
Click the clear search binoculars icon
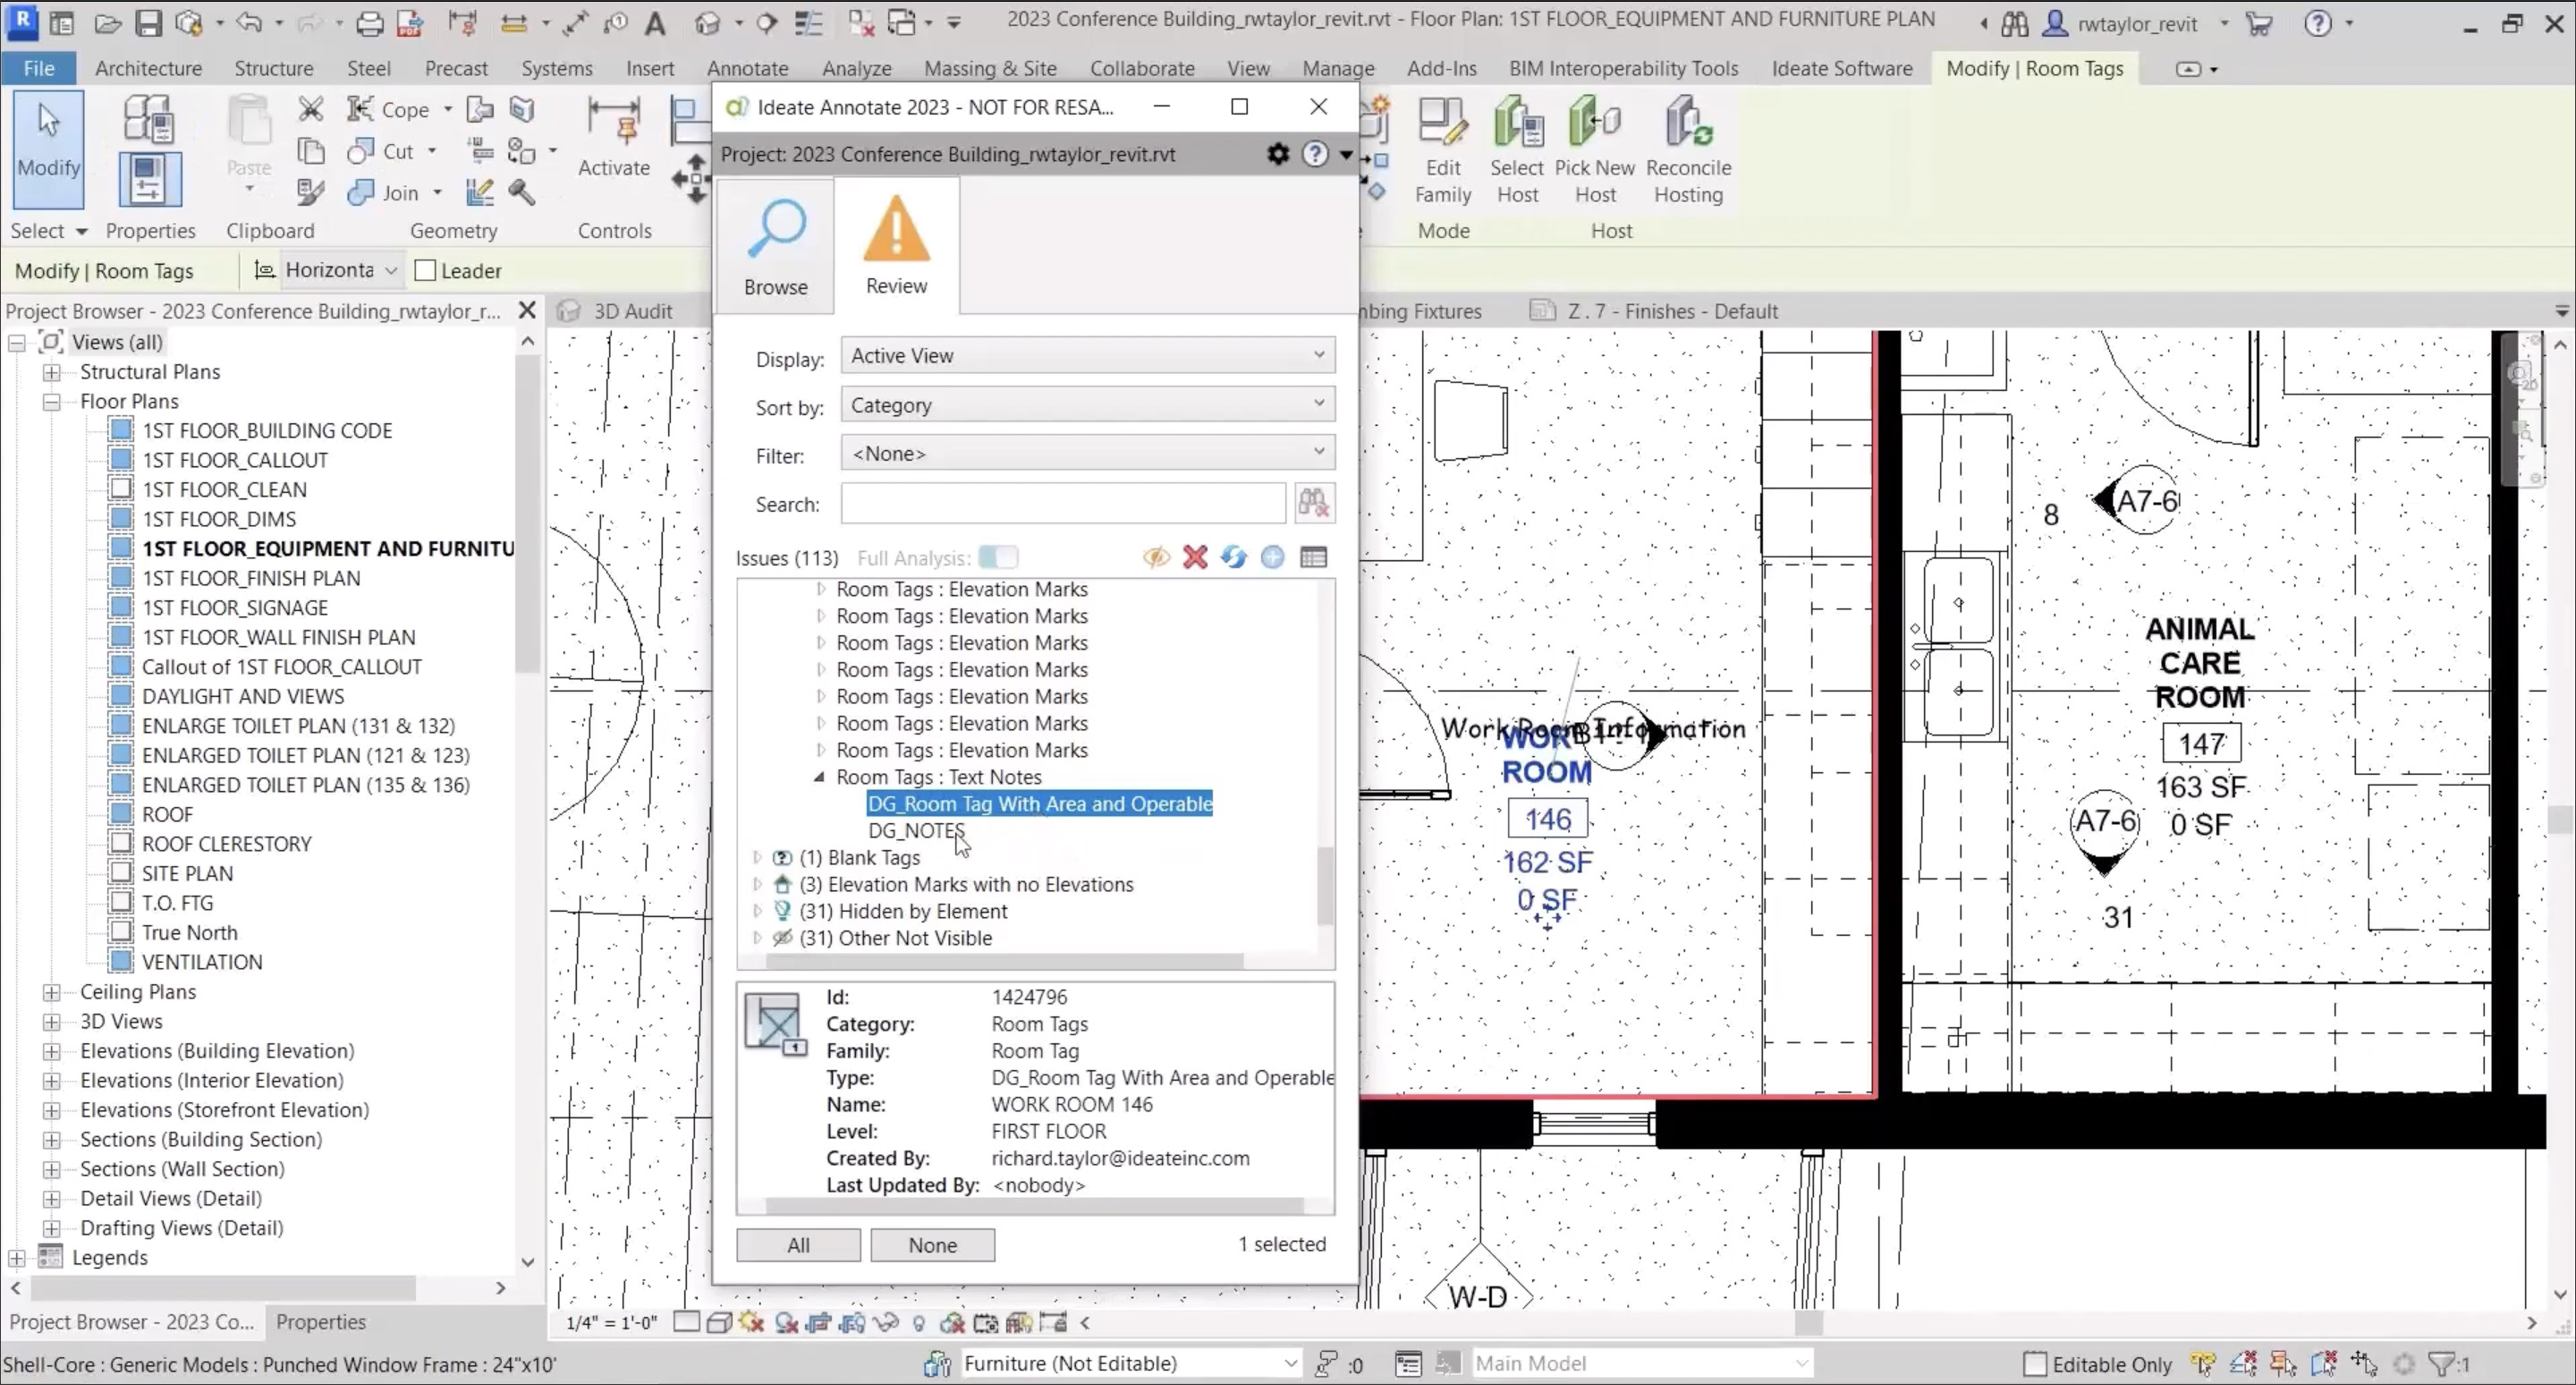[x=1313, y=503]
